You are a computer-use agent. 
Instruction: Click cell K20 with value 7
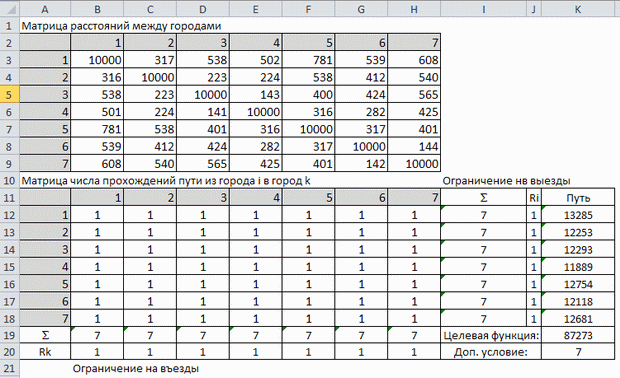click(x=578, y=352)
